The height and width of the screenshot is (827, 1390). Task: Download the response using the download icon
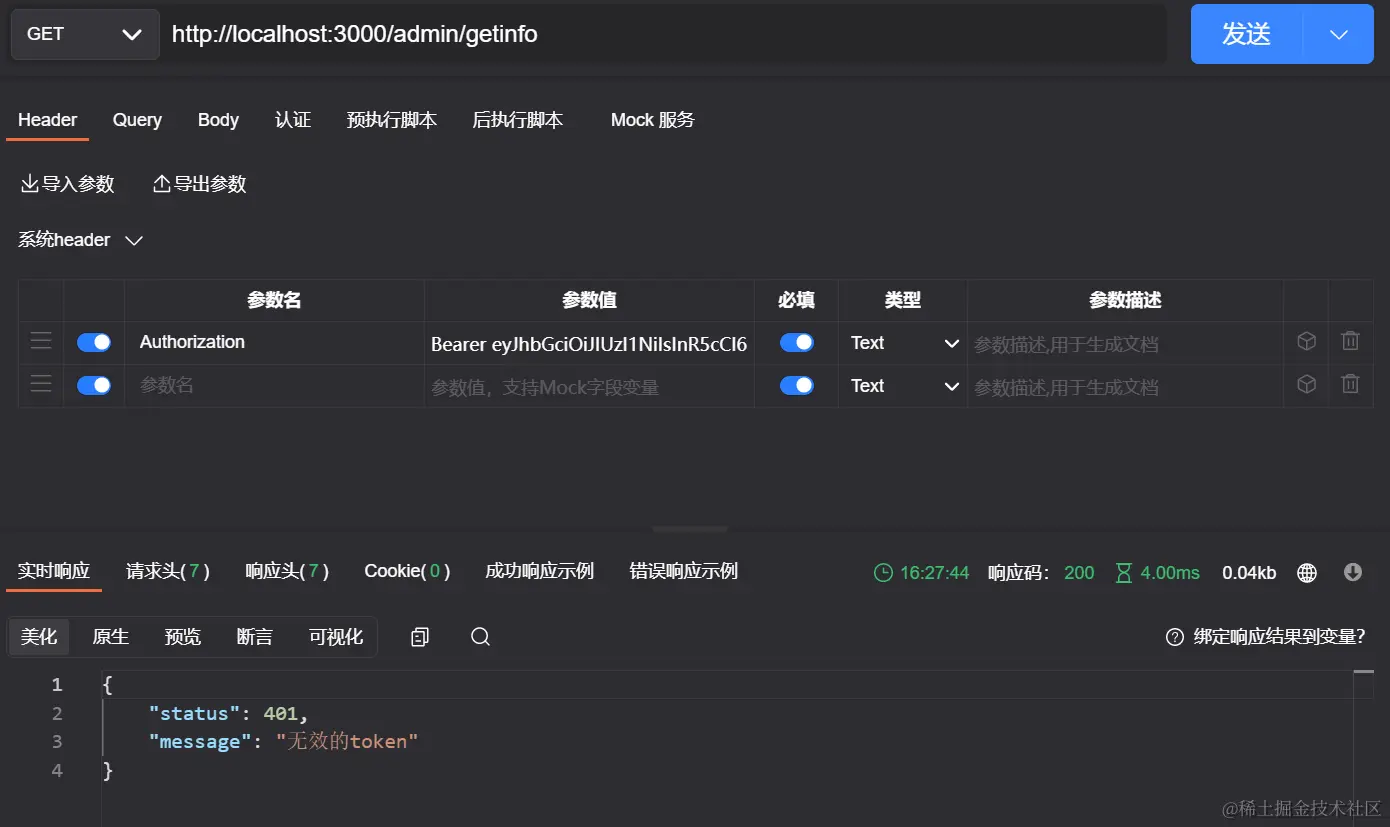[1351, 572]
